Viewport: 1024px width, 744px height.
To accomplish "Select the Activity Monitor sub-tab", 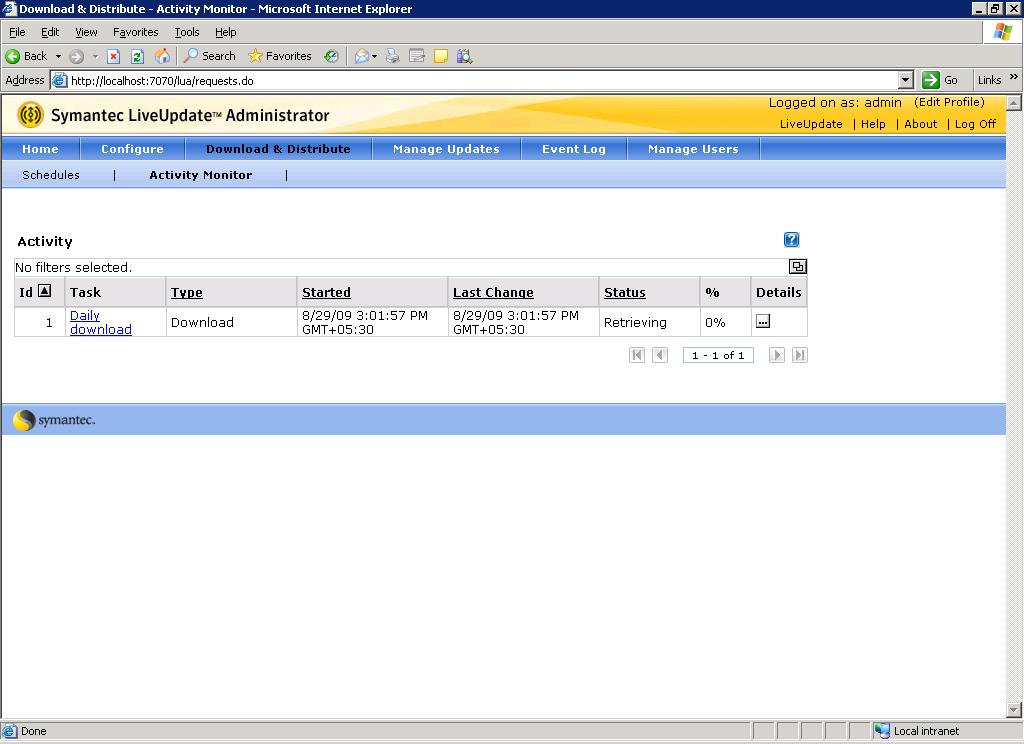I will click(200, 175).
